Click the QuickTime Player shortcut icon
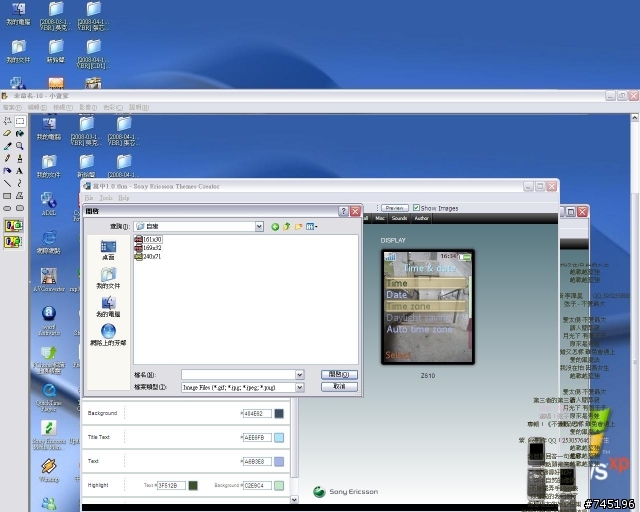The width and height of the screenshot is (640, 512). tap(49, 397)
